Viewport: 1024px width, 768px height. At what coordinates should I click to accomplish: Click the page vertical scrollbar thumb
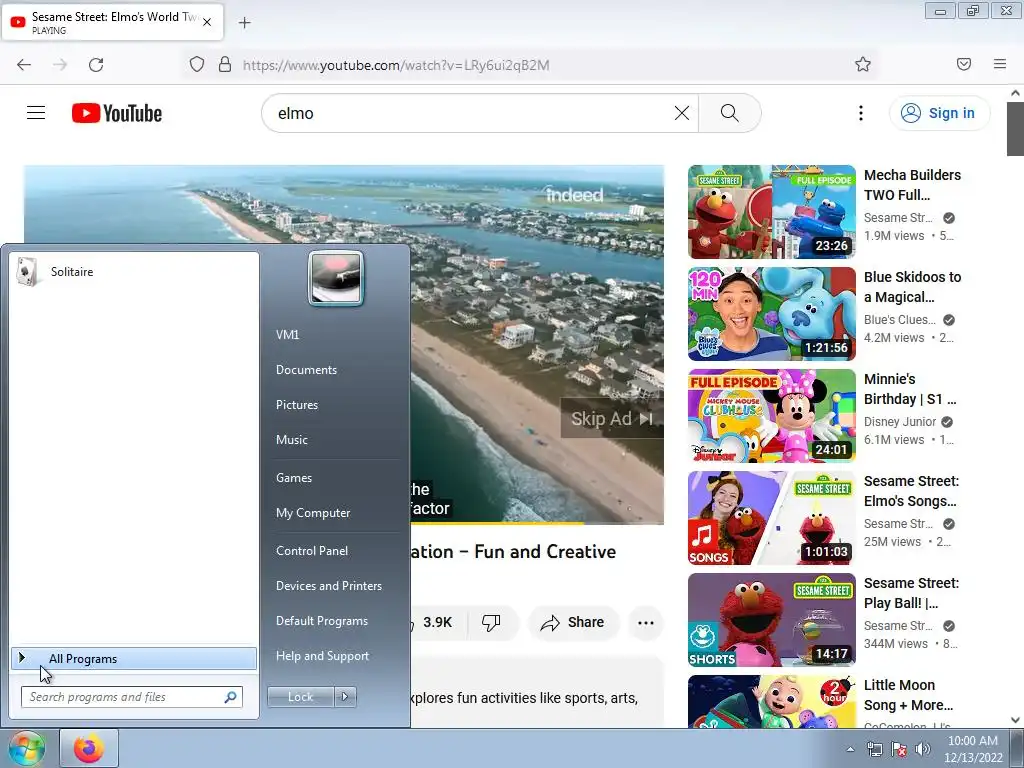1015,129
